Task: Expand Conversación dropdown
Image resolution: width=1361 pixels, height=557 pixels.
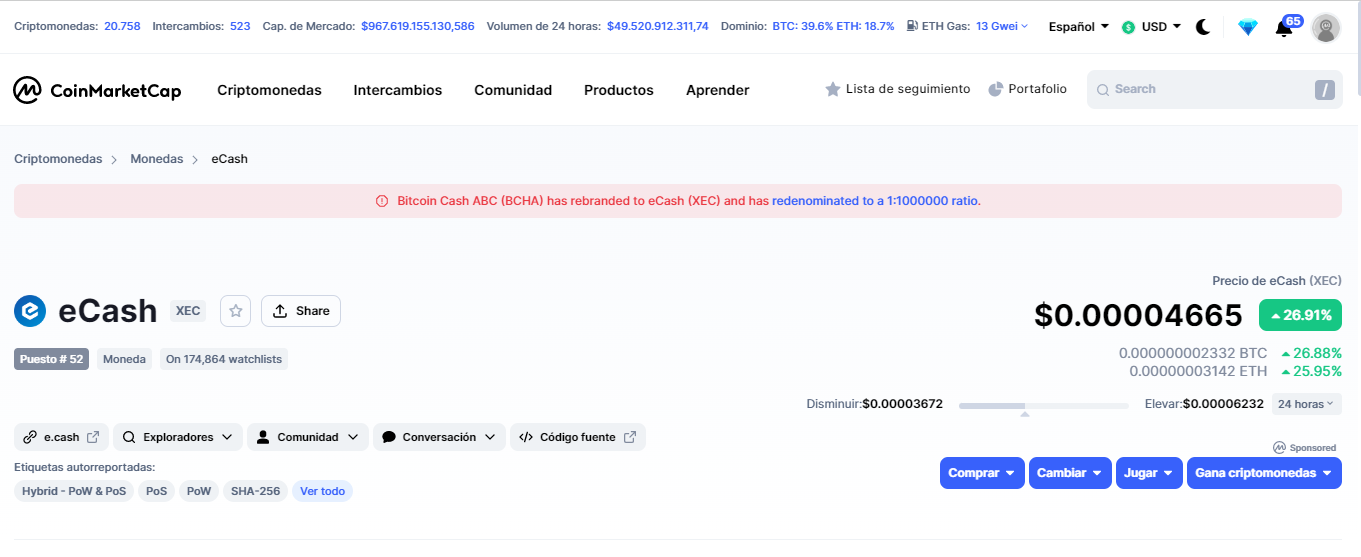Action: [439, 437]
